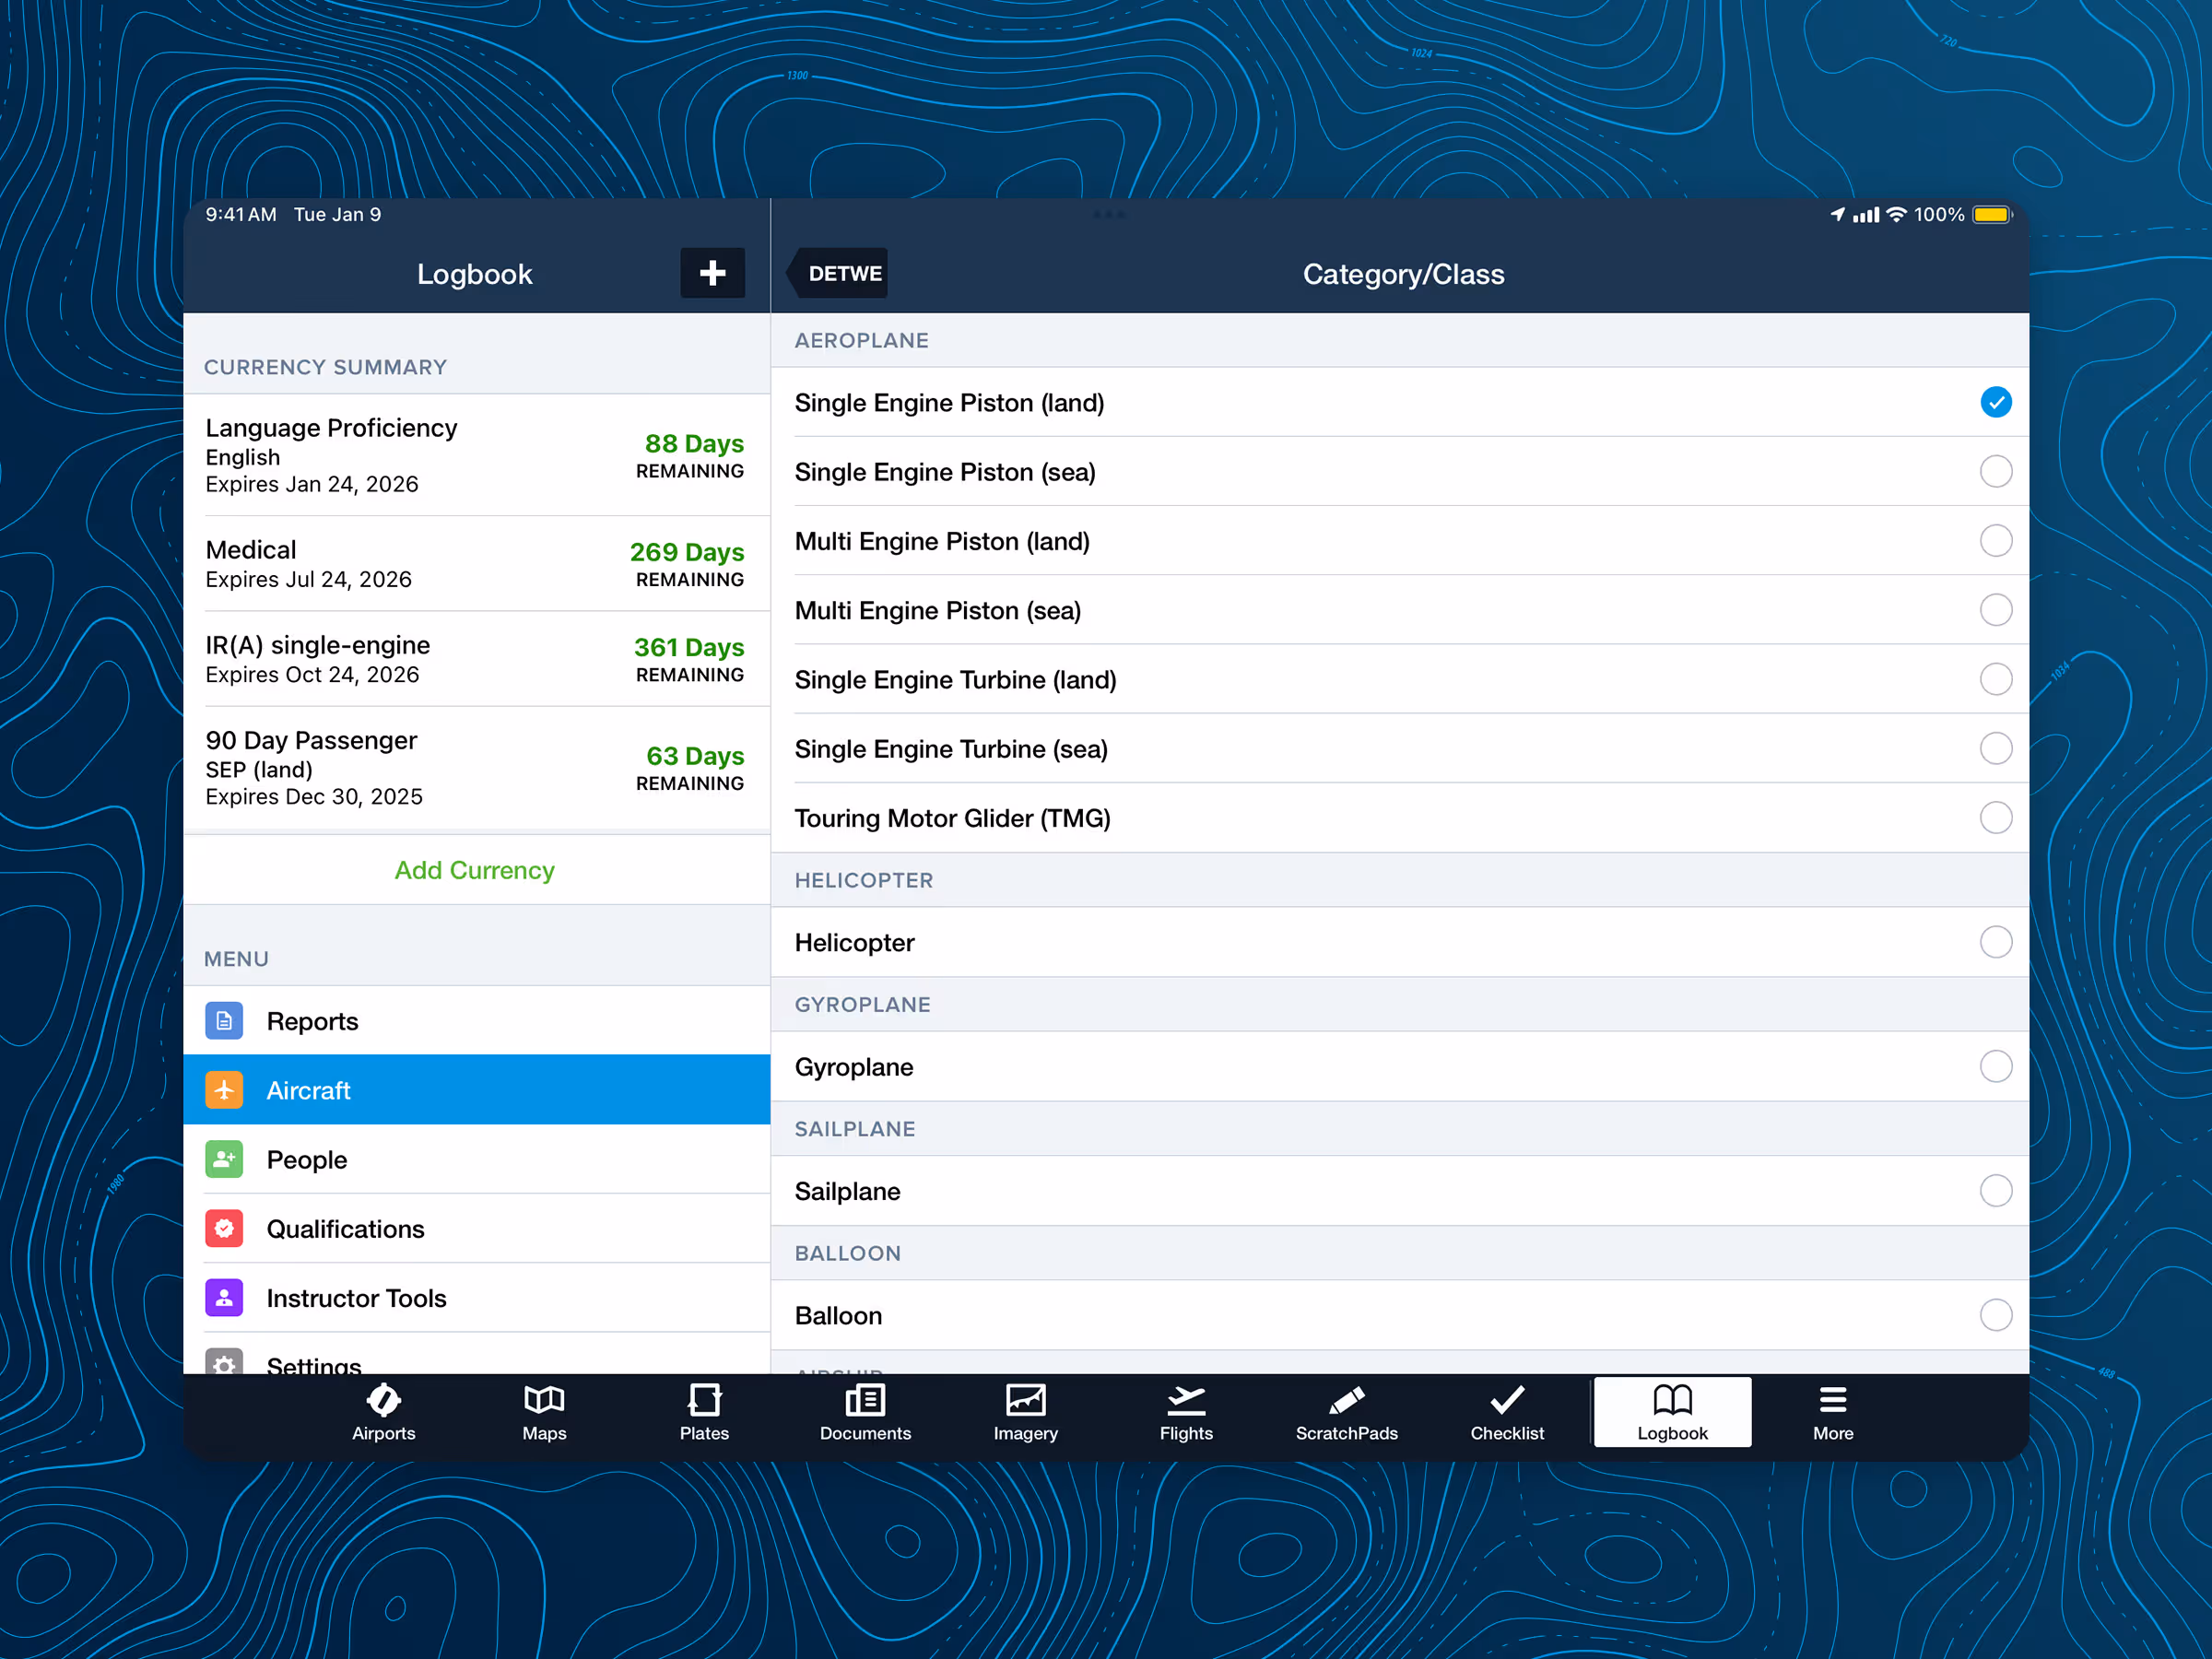Screen dimensions: 2212x1659
Task: Select Touring Motor Glider (TMG)
Action: (1400, 817)
